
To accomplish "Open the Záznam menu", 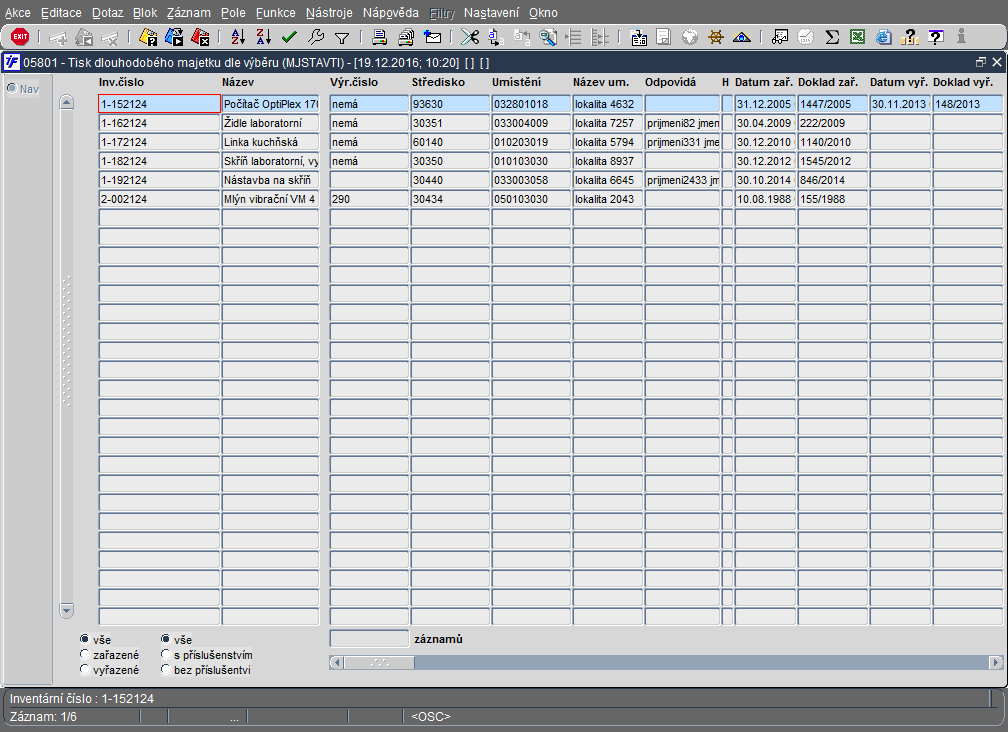I will pyautogui.click(x=188, y=13).
